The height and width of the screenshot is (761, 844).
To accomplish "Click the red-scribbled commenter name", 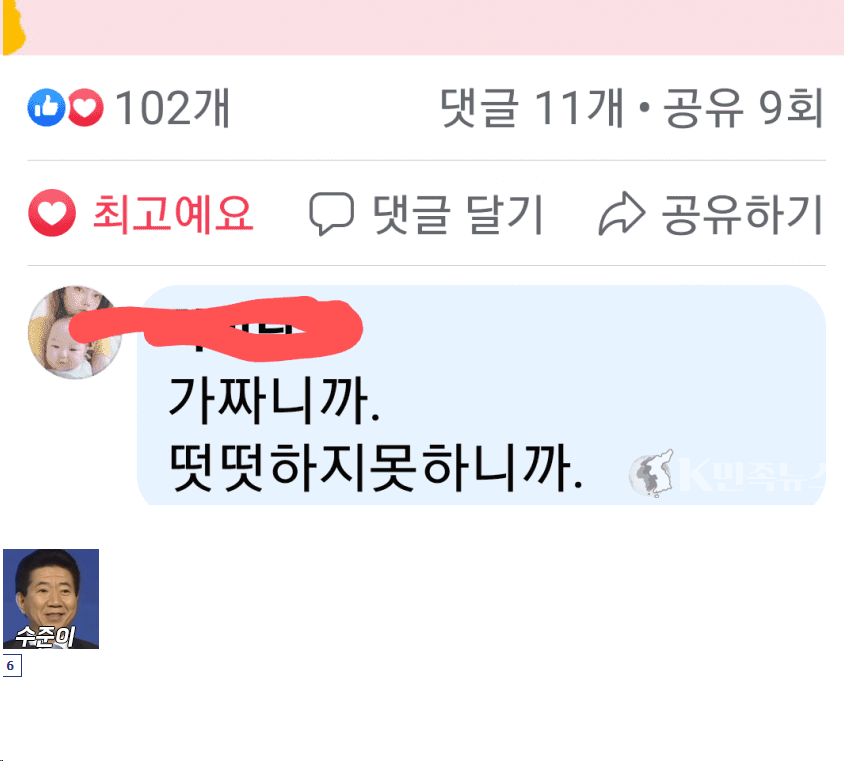I will (x=253, y=328).
